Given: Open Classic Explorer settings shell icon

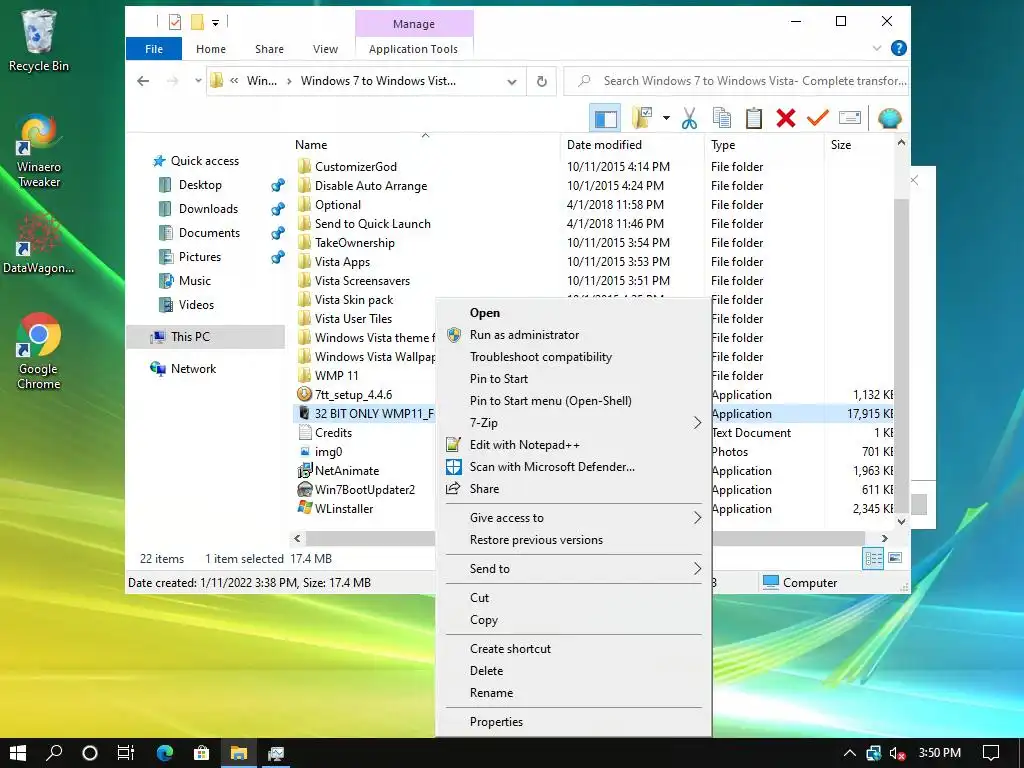Looking at the screenshot, I should click(x=889, y=118).
